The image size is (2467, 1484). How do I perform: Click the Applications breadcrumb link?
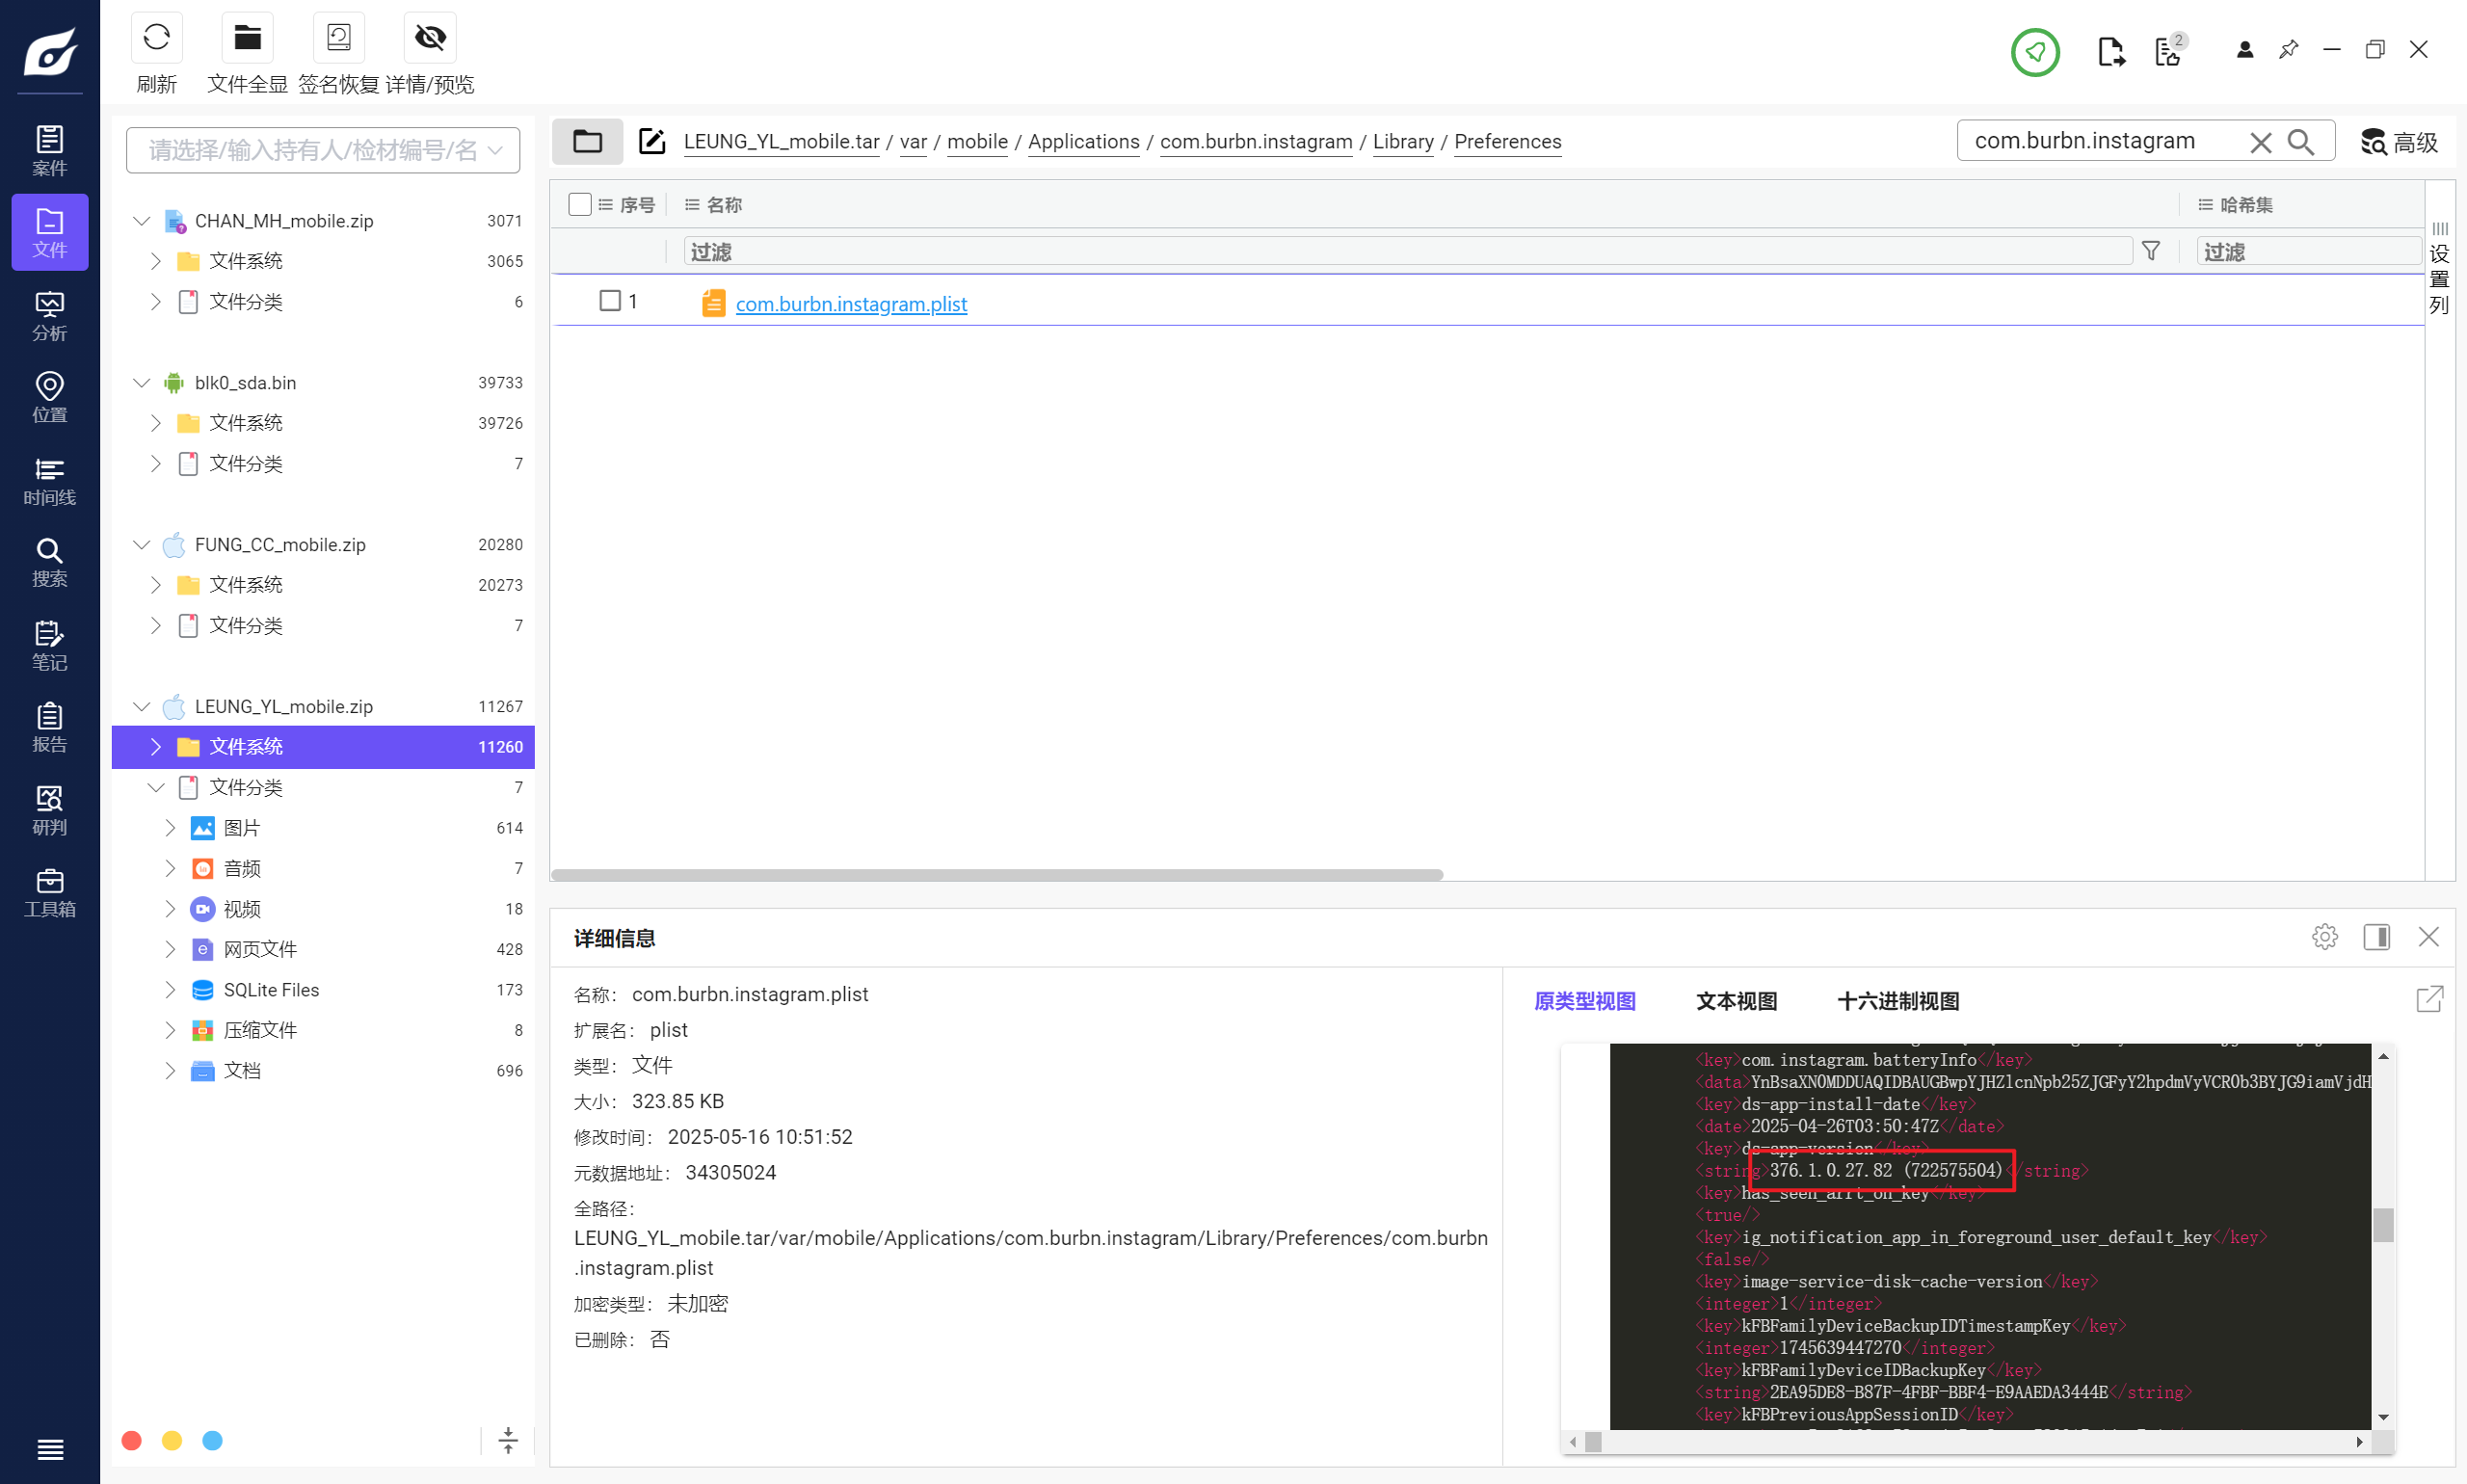tap(1083, 141)
